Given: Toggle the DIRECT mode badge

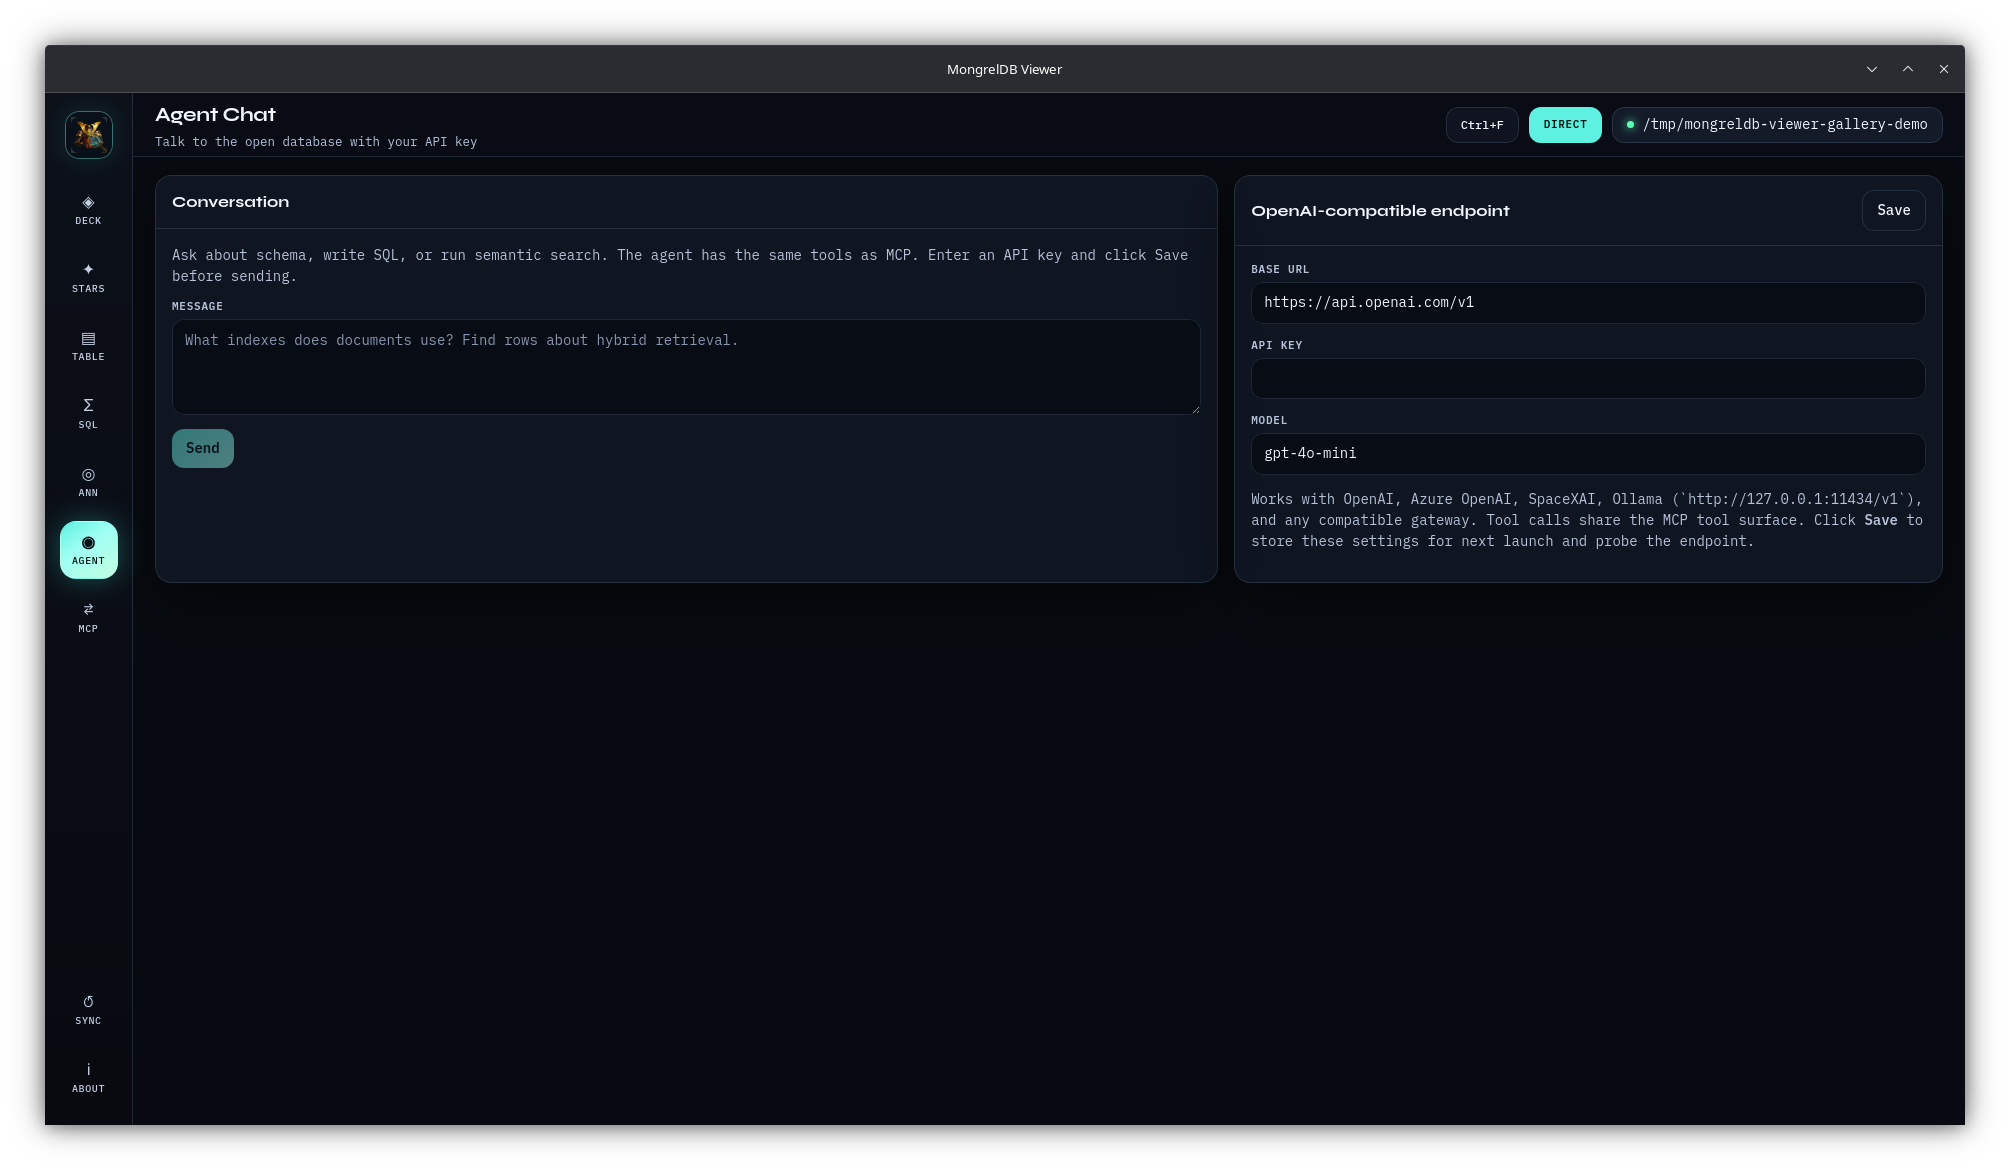Looking at the screenshot, I should 1565,125.
